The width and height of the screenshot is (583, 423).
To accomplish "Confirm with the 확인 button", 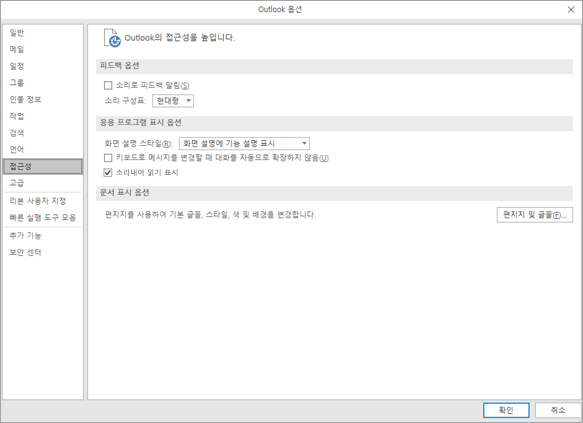I will [x=506, y=410].
